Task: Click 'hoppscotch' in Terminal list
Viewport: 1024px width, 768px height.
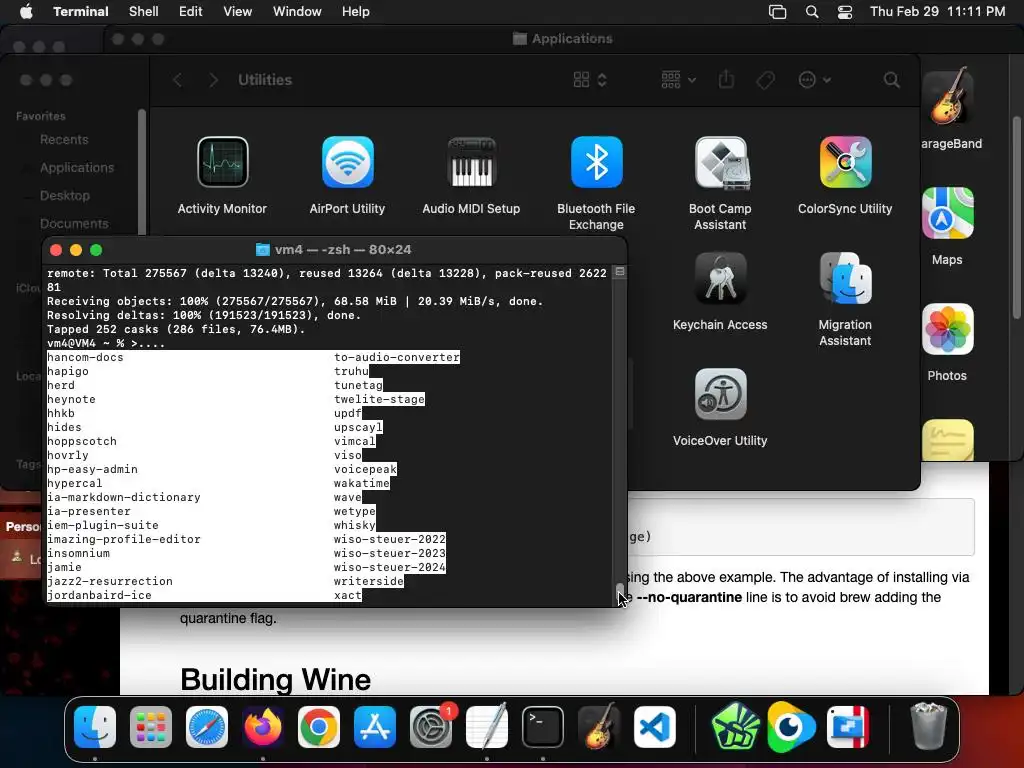Action: point(82,441)
